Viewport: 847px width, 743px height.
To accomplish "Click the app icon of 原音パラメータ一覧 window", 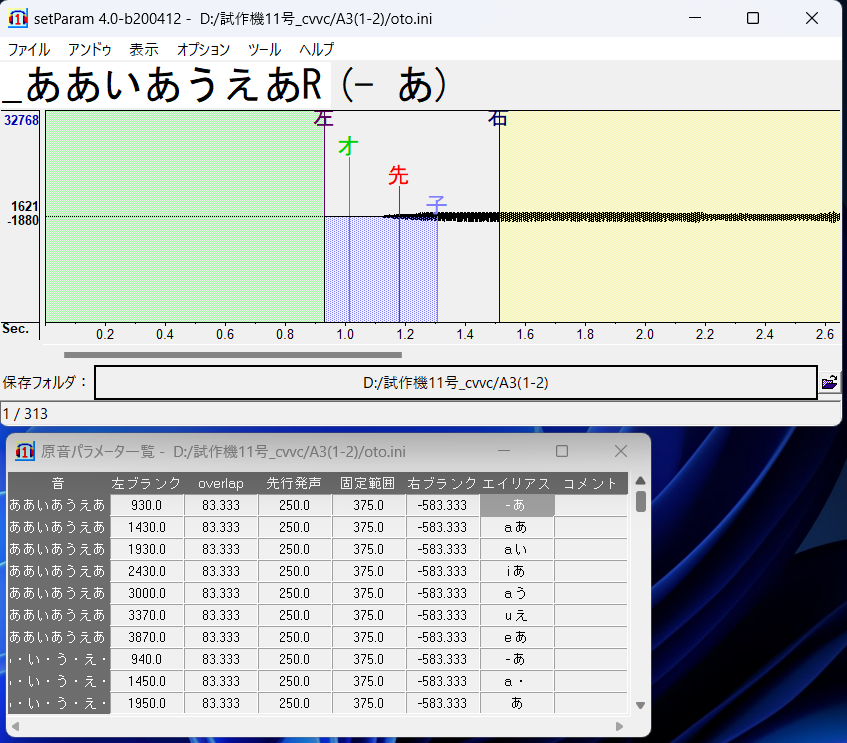I will (25, 451).
